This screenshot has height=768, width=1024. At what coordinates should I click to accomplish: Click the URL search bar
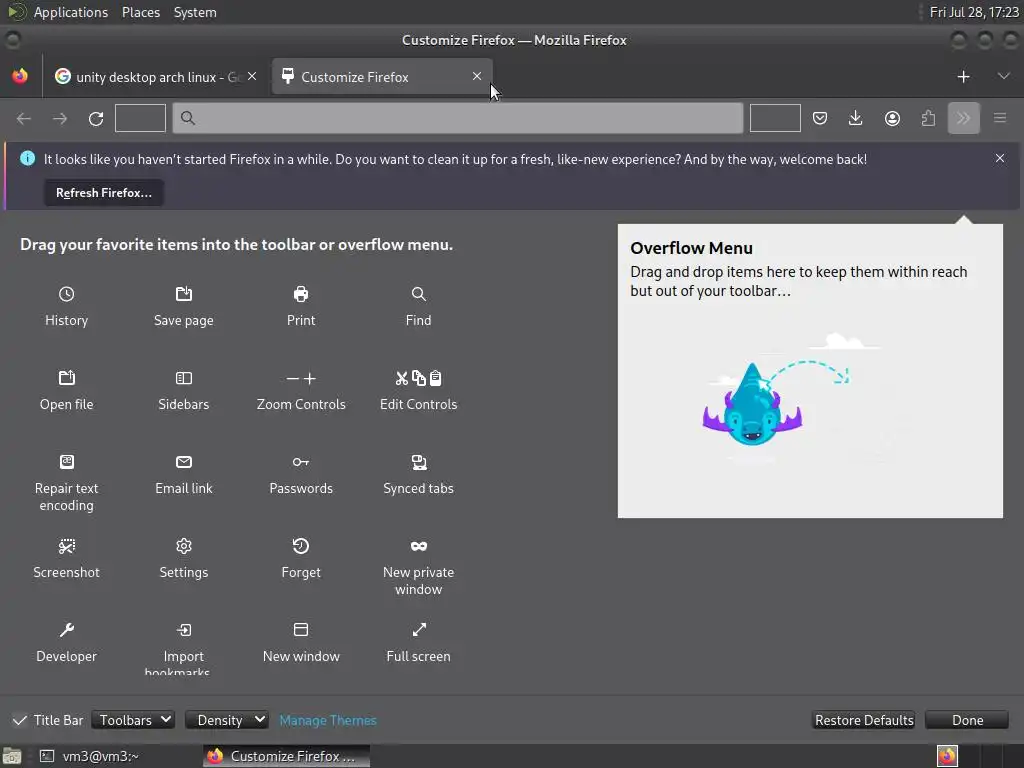(x=458, y=118)
